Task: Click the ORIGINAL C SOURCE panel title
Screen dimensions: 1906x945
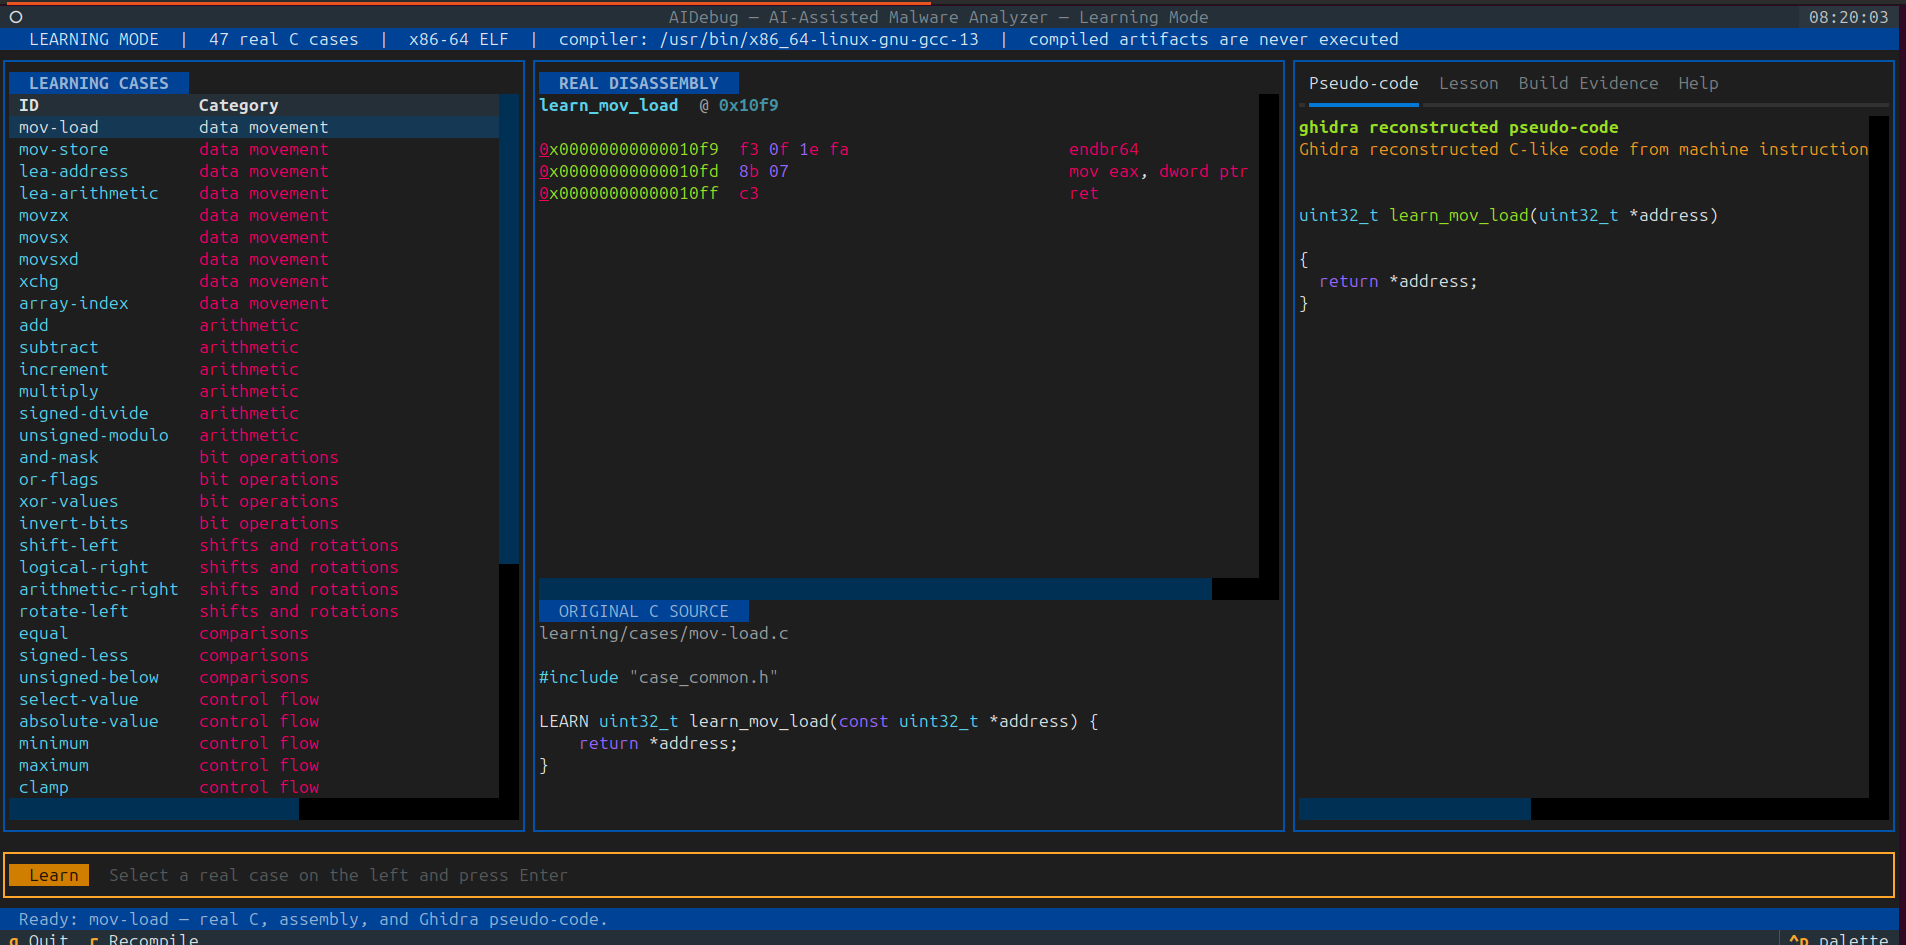Action: (644, 611)
